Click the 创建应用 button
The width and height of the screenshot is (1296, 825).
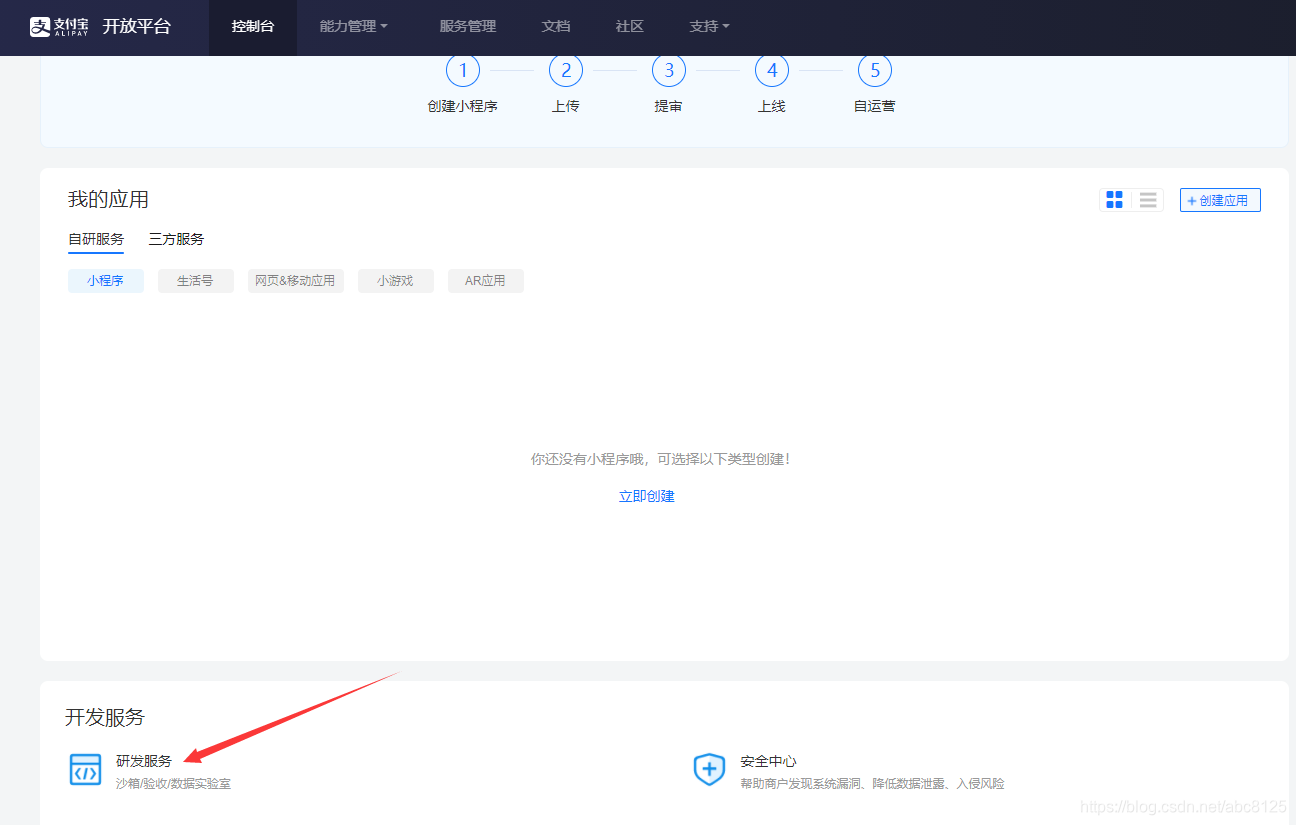(x=1220, y=200)
